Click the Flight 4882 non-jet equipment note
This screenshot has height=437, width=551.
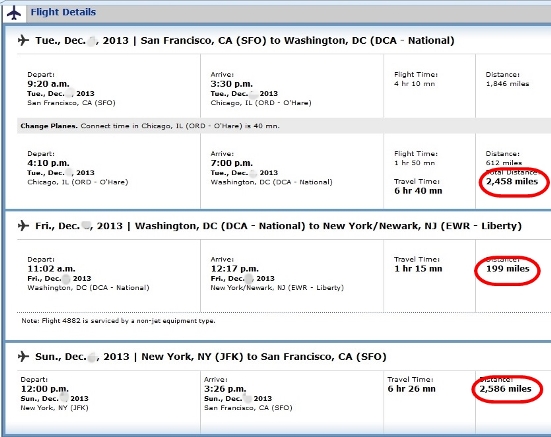point(118,321)
